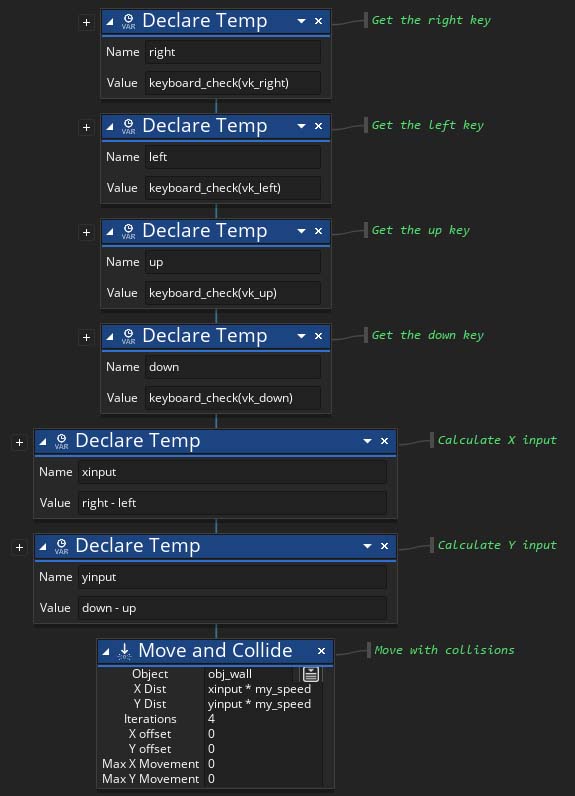
Task: Select the 'Move with collisions' comment
Action: (x=444, y=650)
